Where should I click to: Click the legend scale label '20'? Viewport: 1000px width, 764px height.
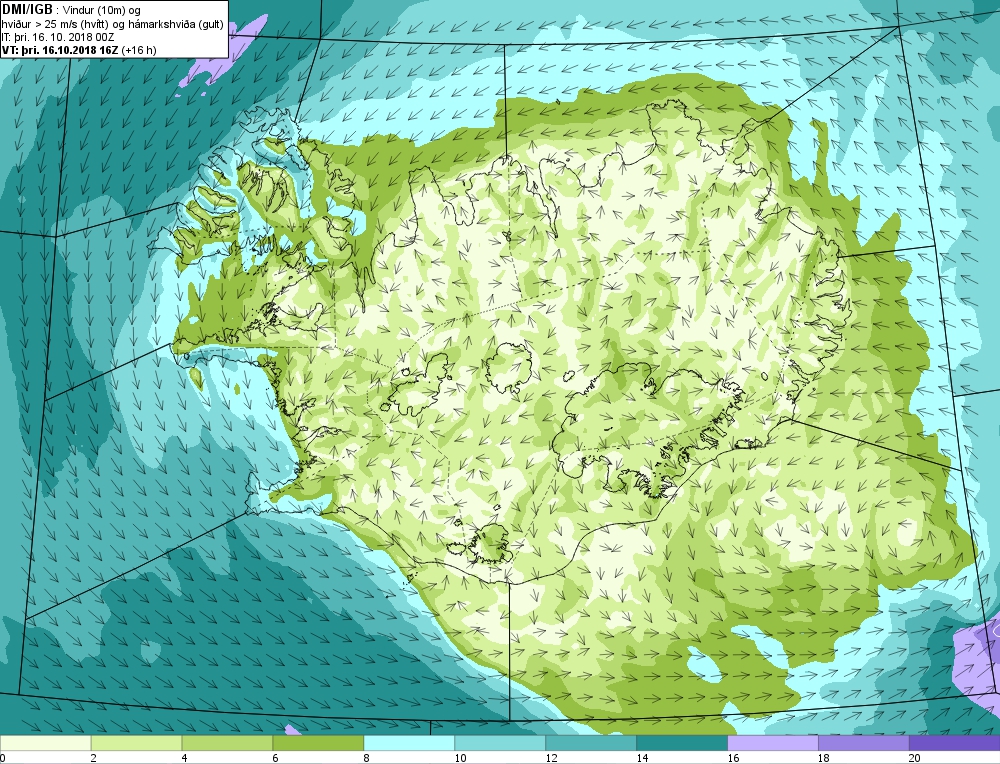click(915, 758)
